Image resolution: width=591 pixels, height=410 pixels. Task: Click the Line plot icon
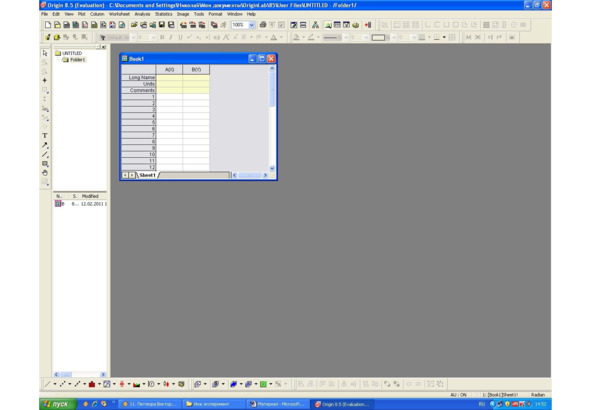point(47,384)
